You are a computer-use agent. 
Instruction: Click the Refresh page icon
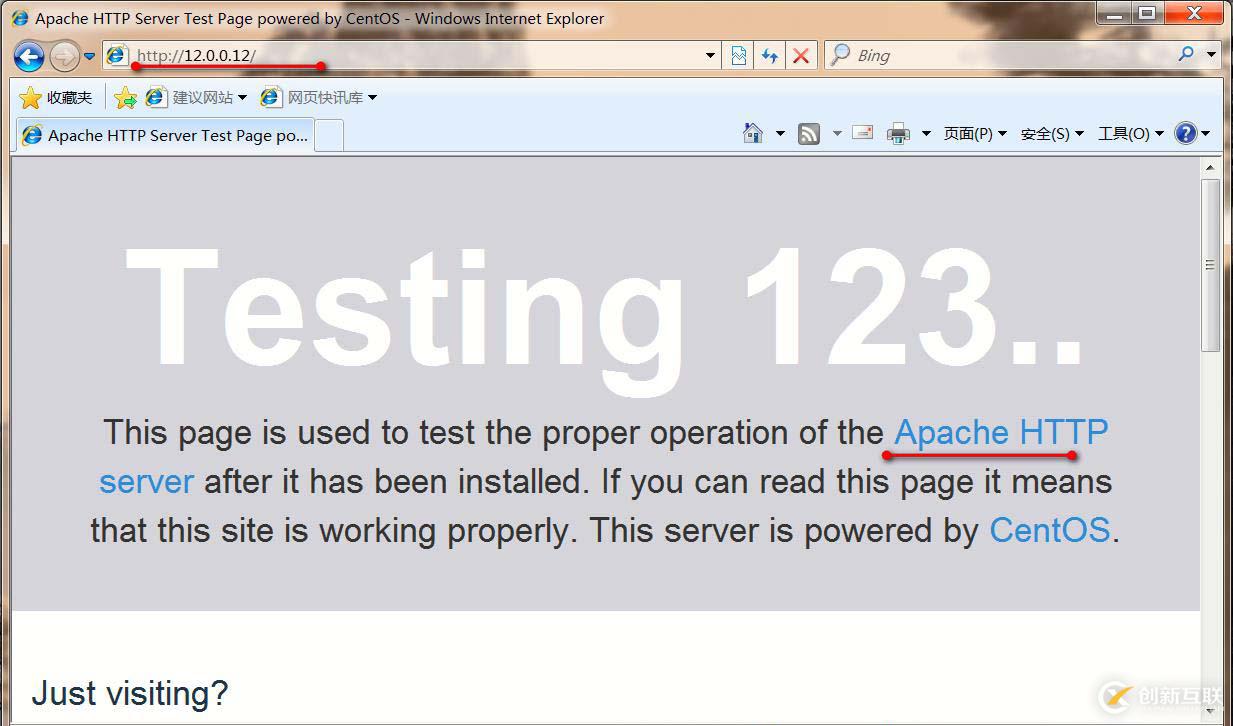pos(769,56)
